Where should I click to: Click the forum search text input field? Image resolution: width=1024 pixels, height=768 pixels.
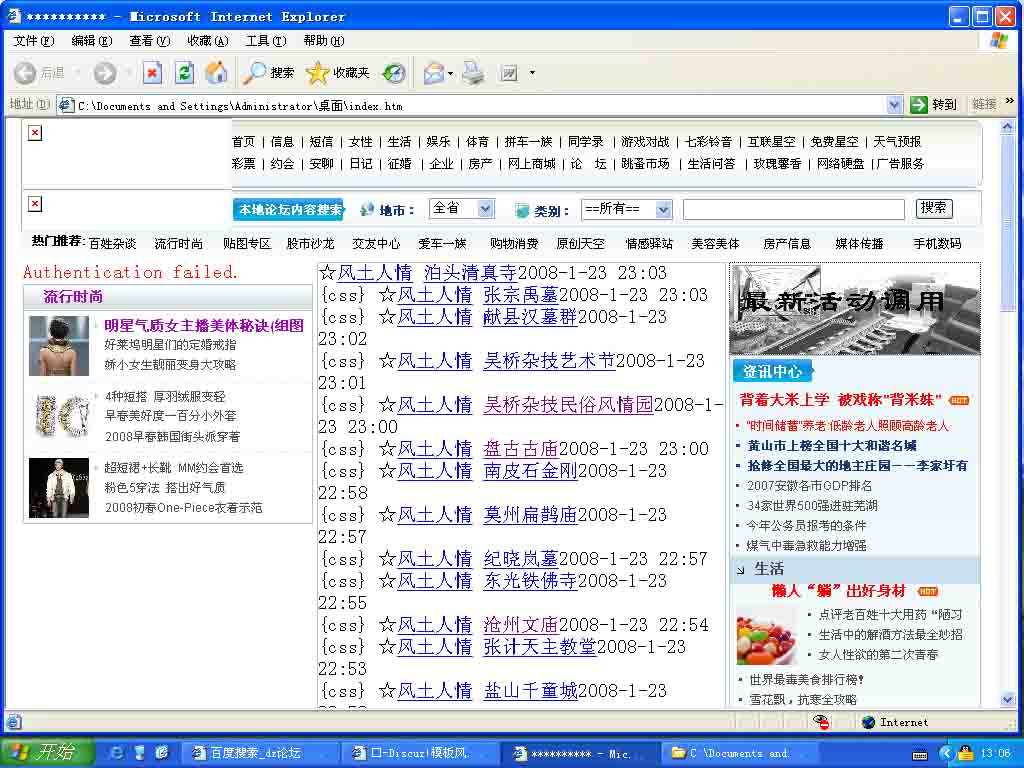pyautogui.click(x=793, y=209)
